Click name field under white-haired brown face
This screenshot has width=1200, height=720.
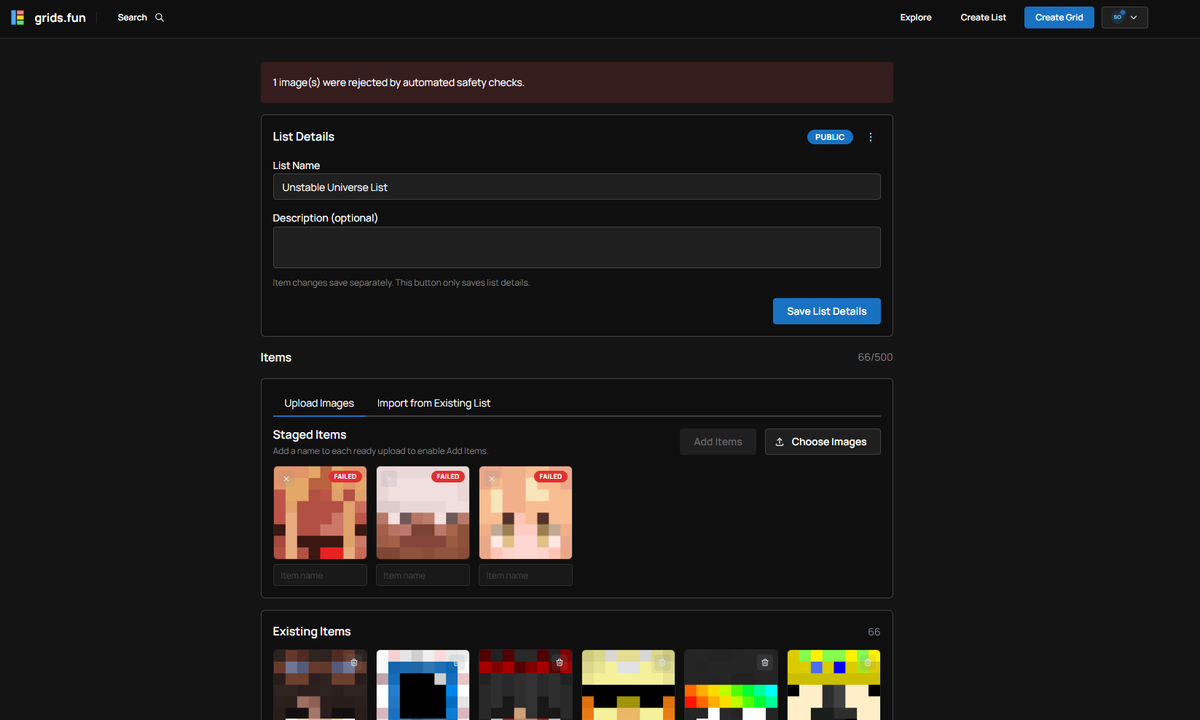pos(423,575)
